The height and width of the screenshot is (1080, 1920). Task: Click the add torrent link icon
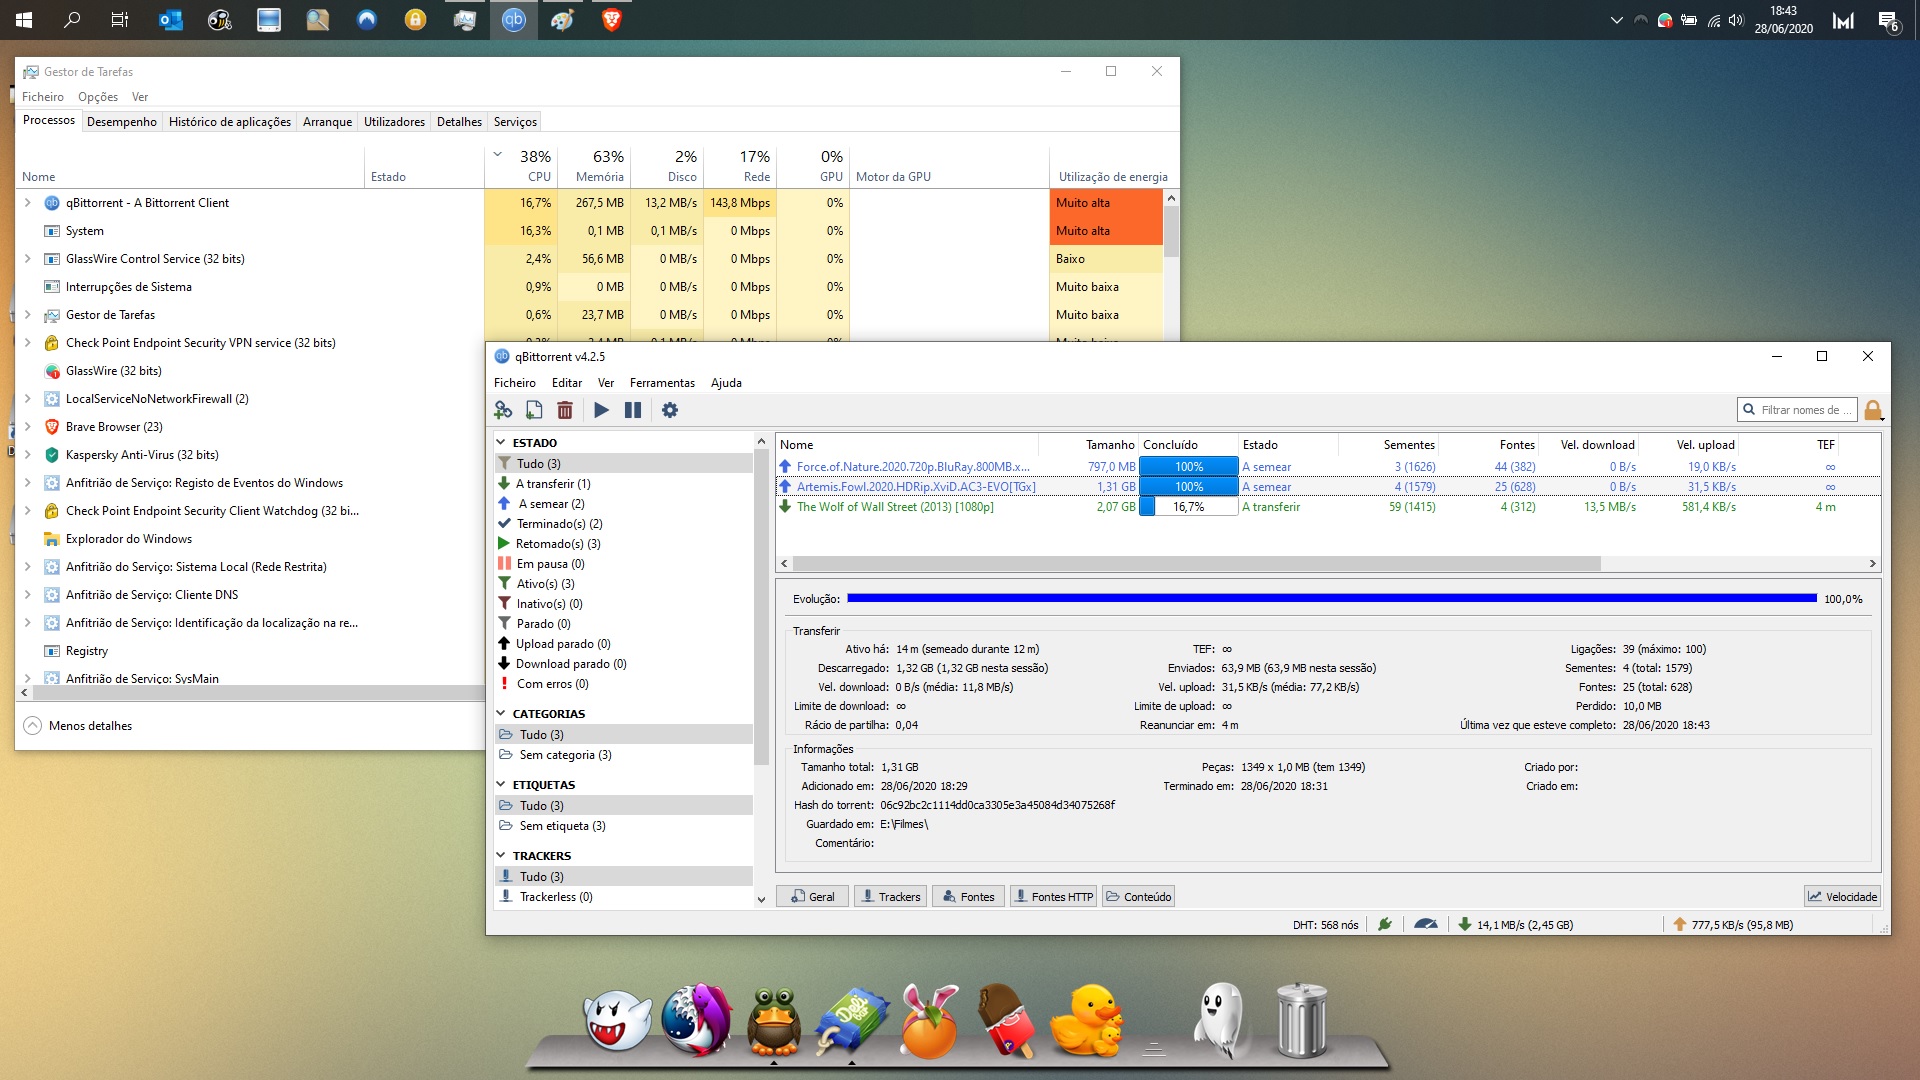[503, 410]
